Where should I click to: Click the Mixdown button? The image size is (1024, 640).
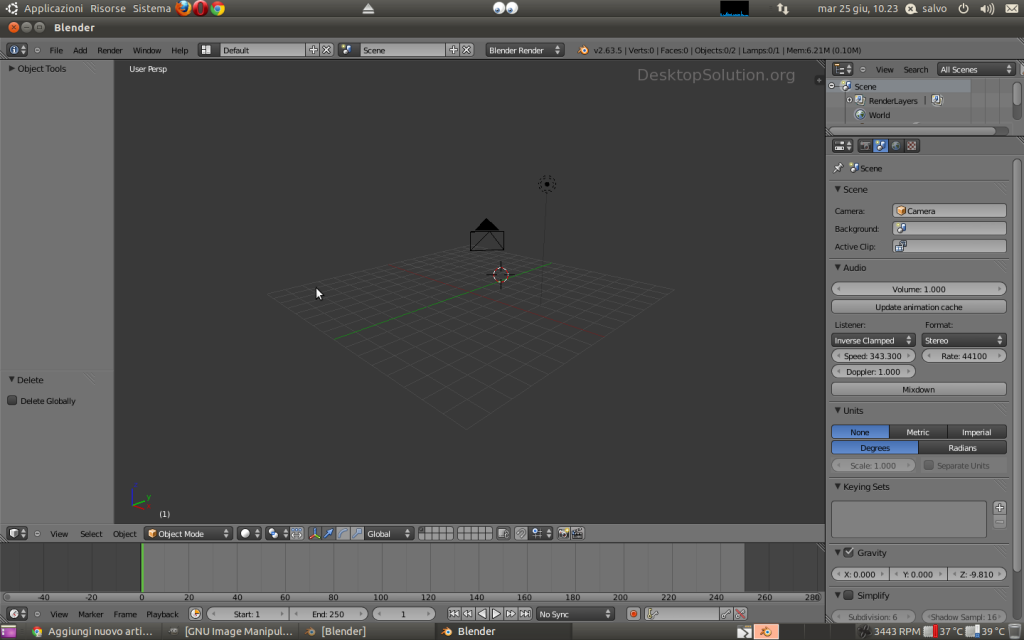coord(918,389)
